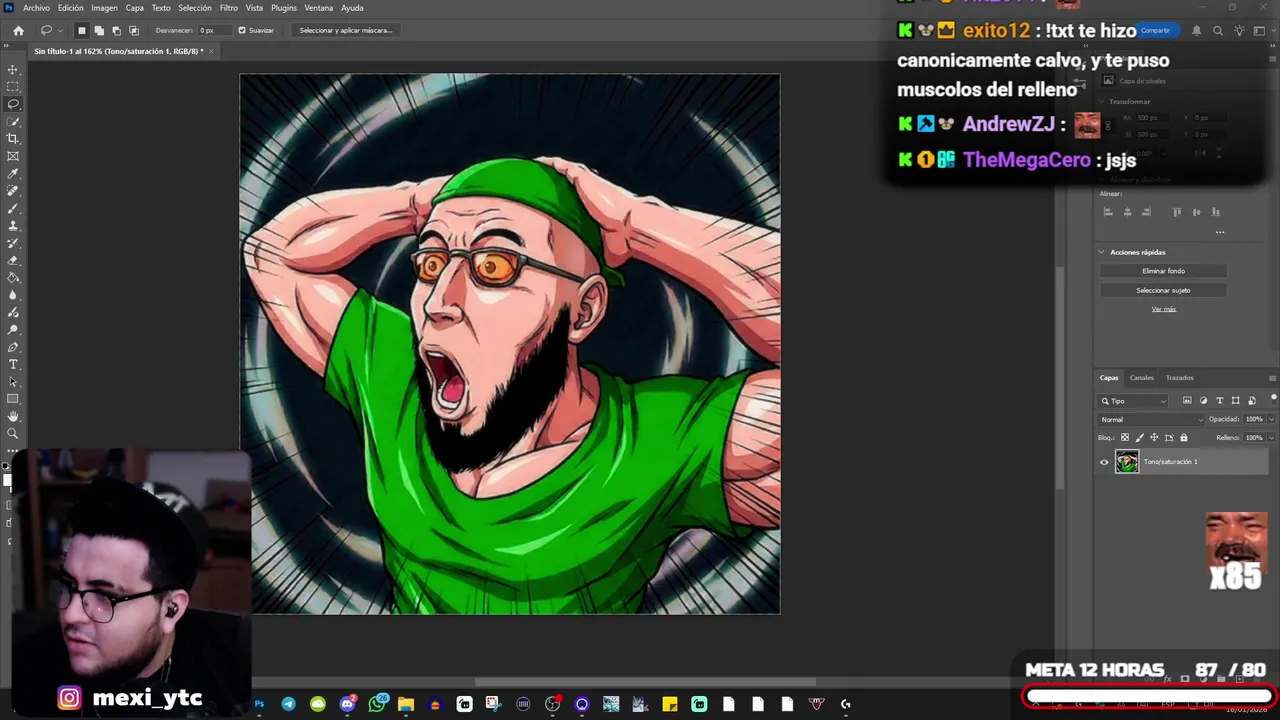The width and height of the screenshot is (1280, 720).
Task: Toggle pixel layer filter in Capas
Action: 1187,401
